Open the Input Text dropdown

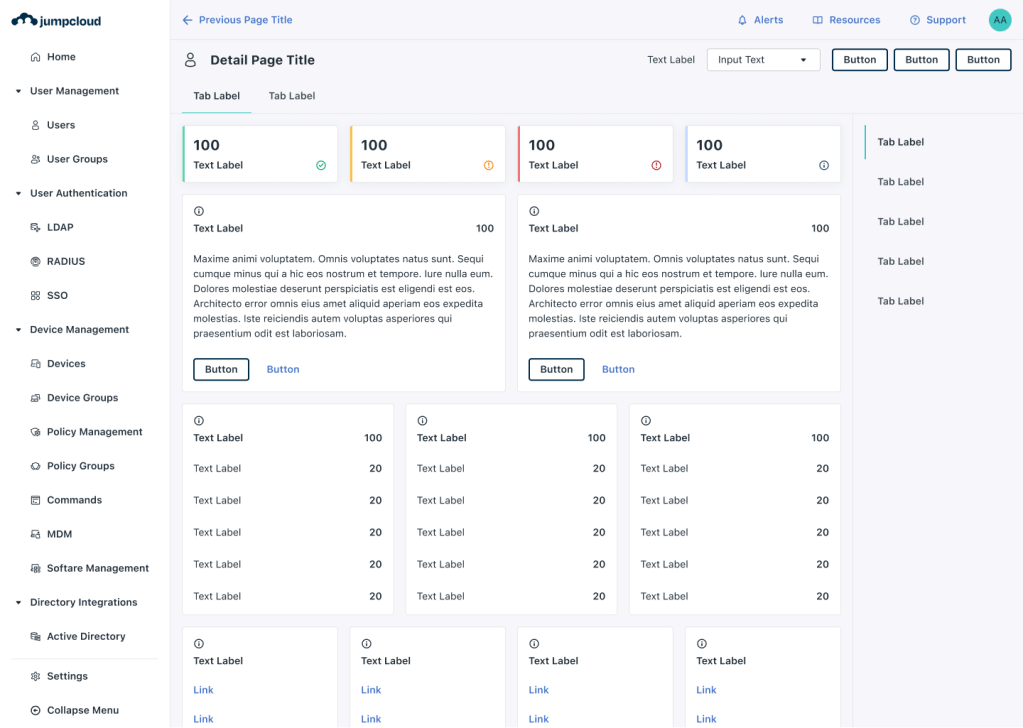tap(763, 60)
